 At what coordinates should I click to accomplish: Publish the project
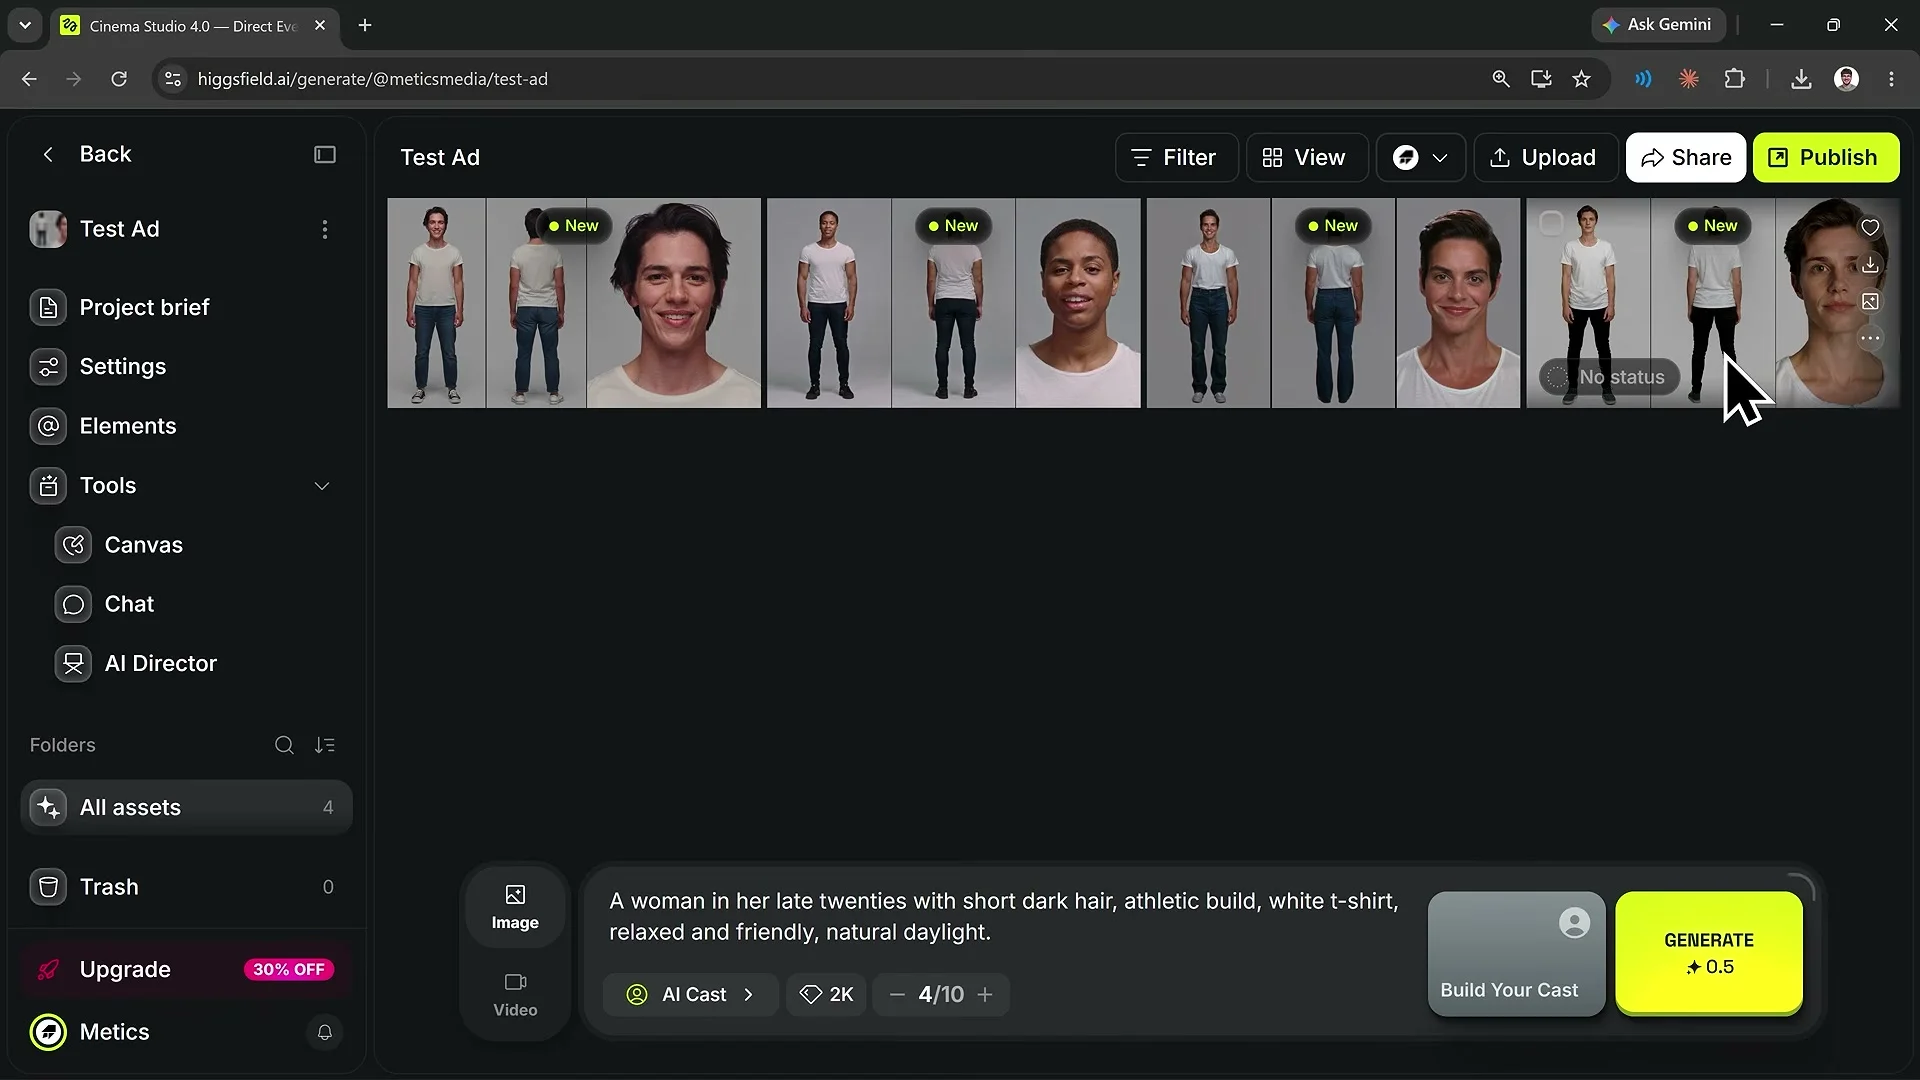1825,158
